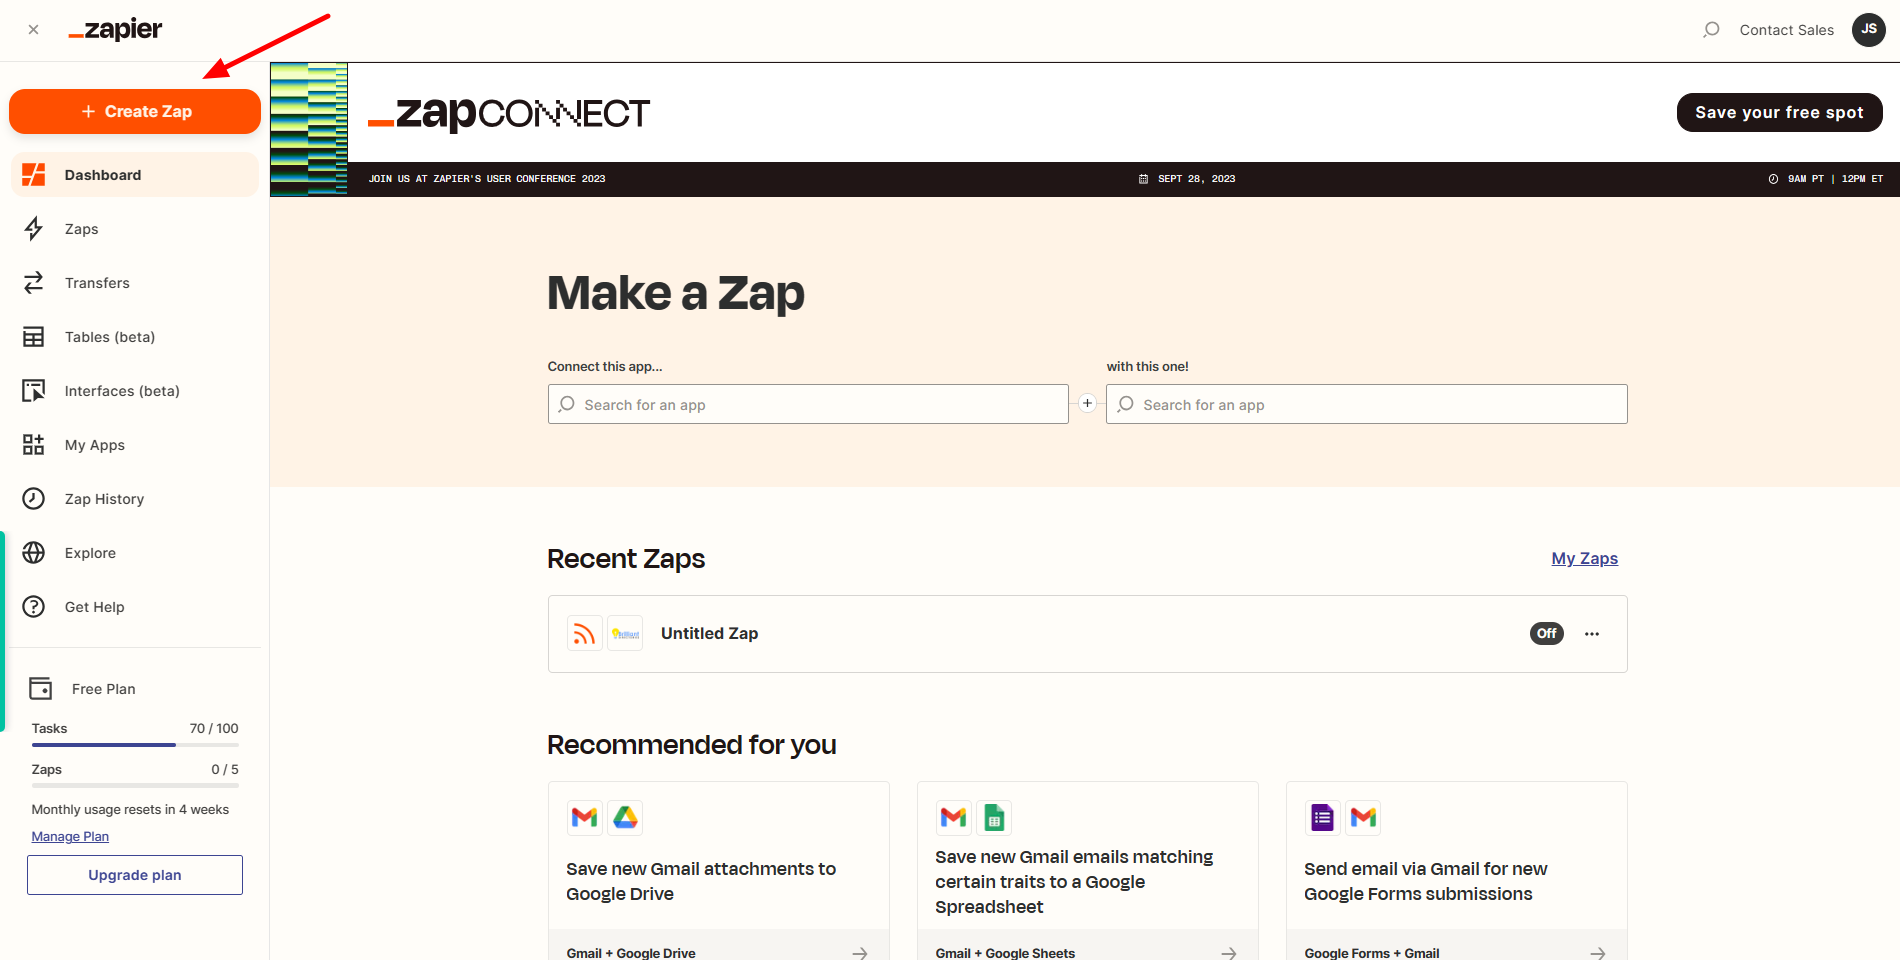Click the arrow on Google Forms + Gmail card
1900x960 pixels.
pyautogui.click(x=1597, y=954)
